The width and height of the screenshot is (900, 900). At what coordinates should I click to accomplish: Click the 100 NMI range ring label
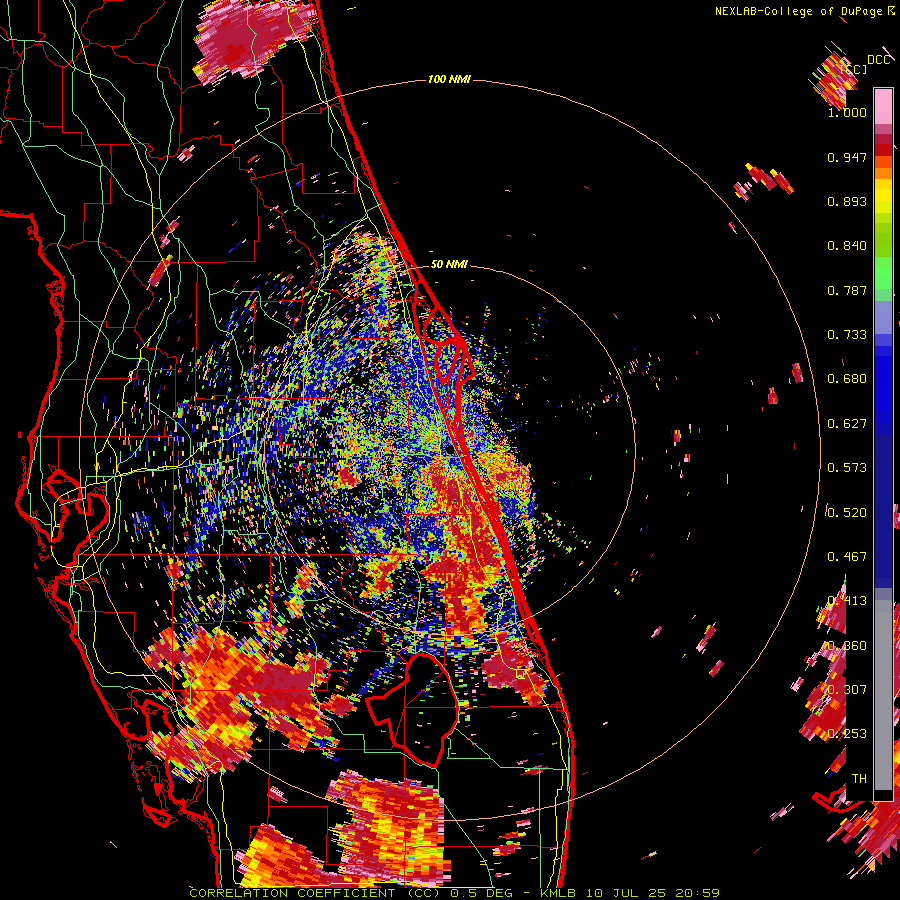pos(449,79)
